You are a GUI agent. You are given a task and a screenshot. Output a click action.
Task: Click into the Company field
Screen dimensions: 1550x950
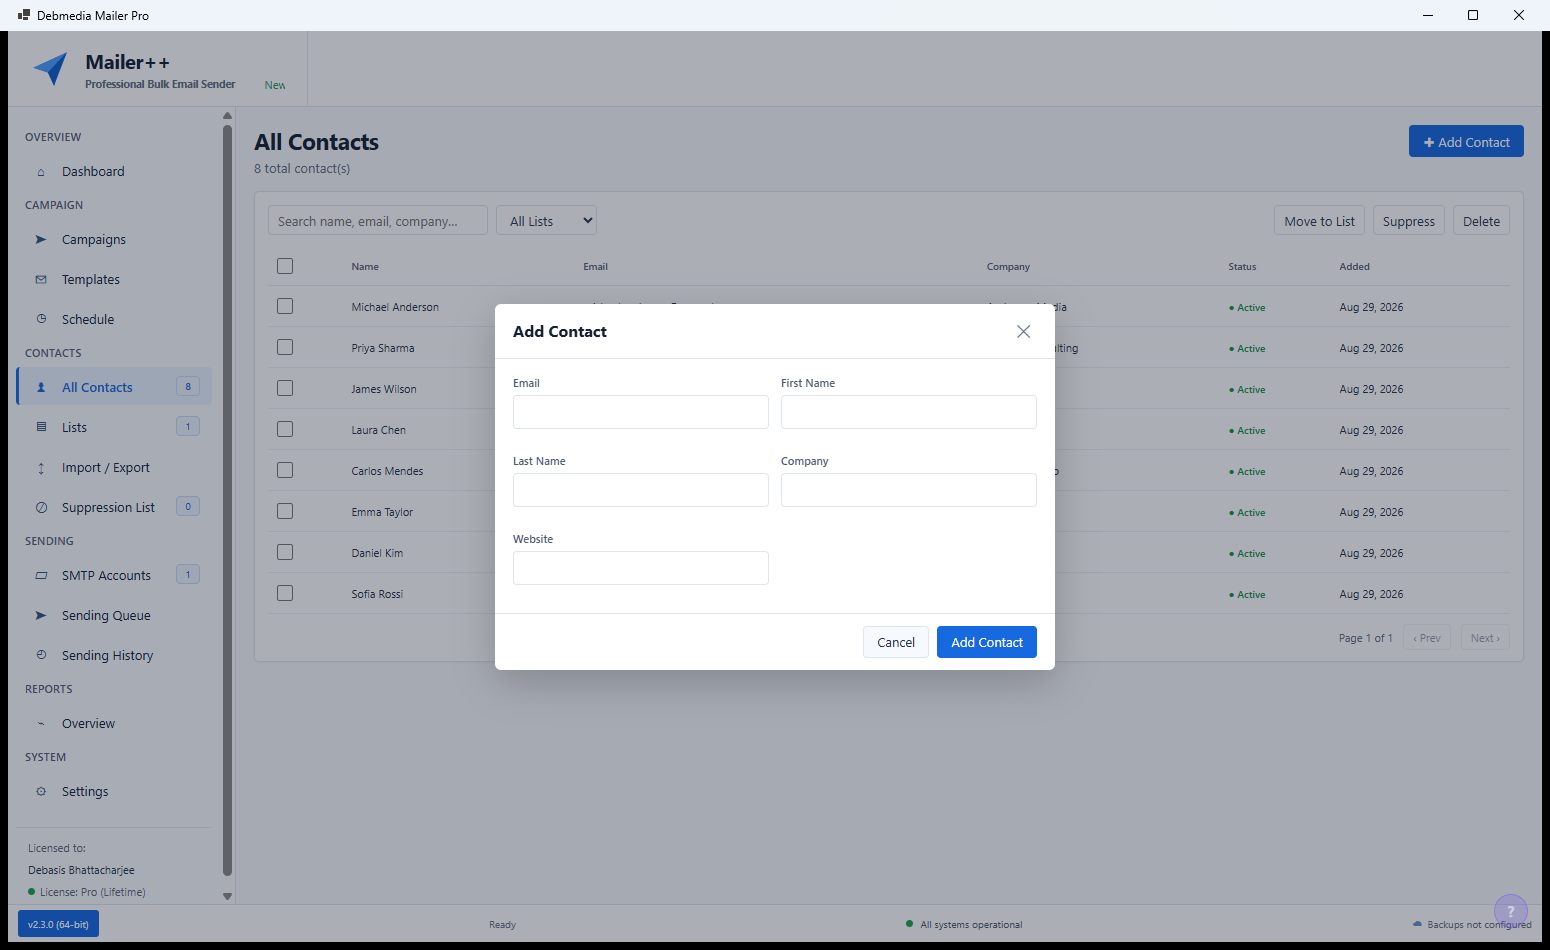(909, 490)
